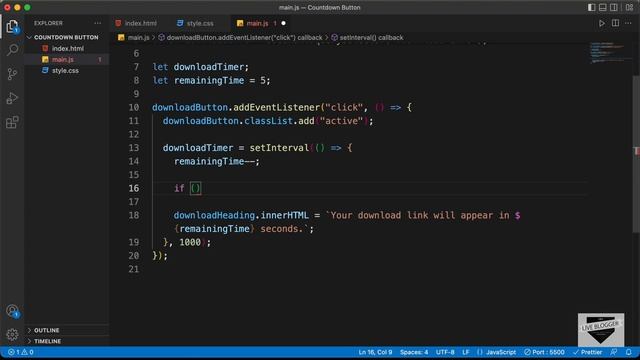Image resolution: width=640 pixels, height=360 pixels.
Task: Toggle secondary side bar layout icon
Action: tap(613, 7)
